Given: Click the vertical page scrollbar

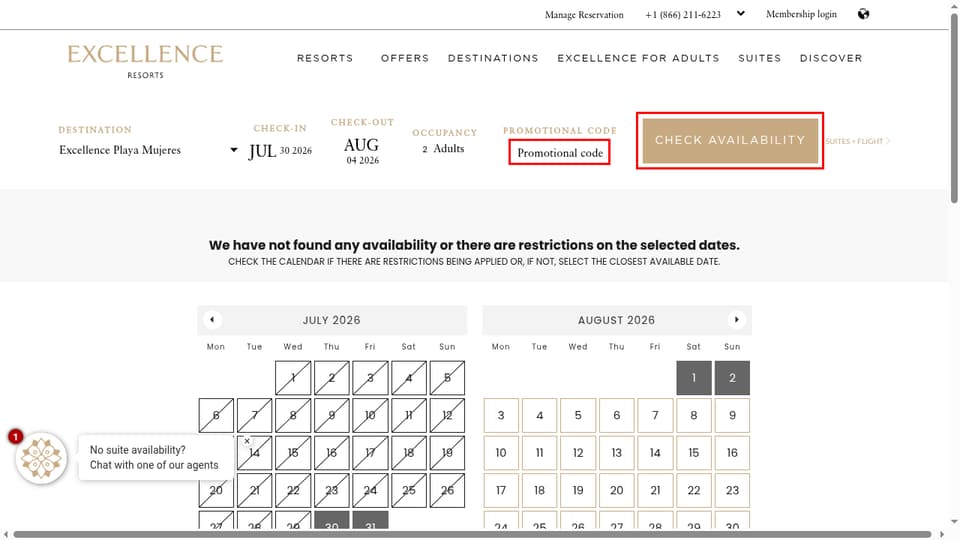Looking at the screenshot, I should click(954, 110).
